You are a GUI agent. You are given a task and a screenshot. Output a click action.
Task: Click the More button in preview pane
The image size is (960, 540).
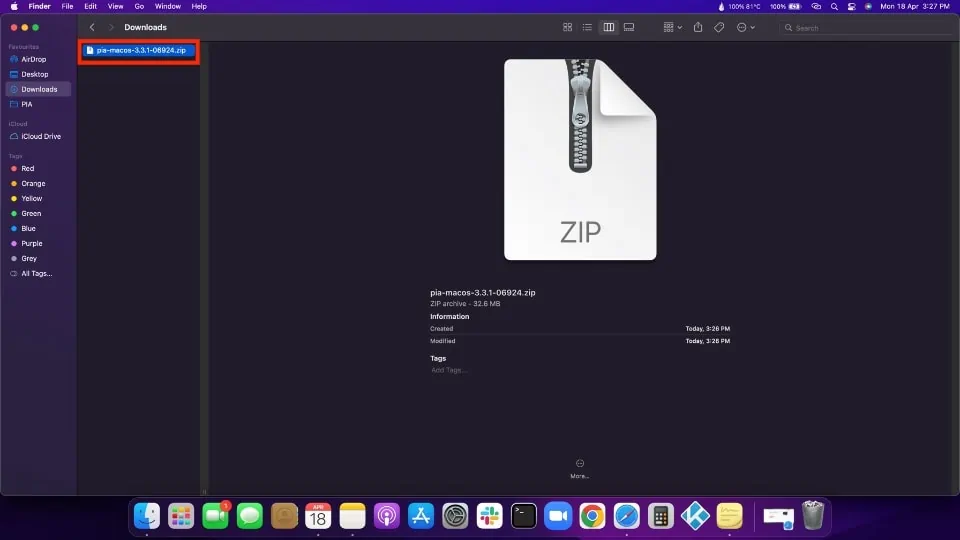click(580, 468)
